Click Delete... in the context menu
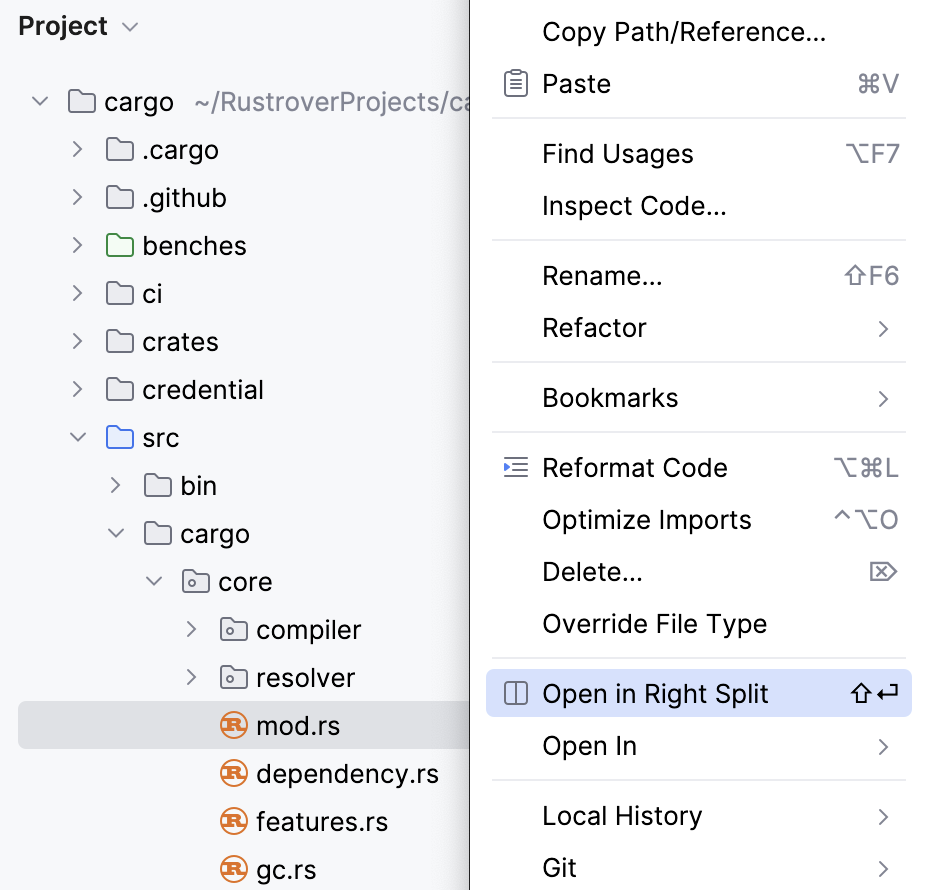This screenshot has height=890, width=927. [592, 572]
